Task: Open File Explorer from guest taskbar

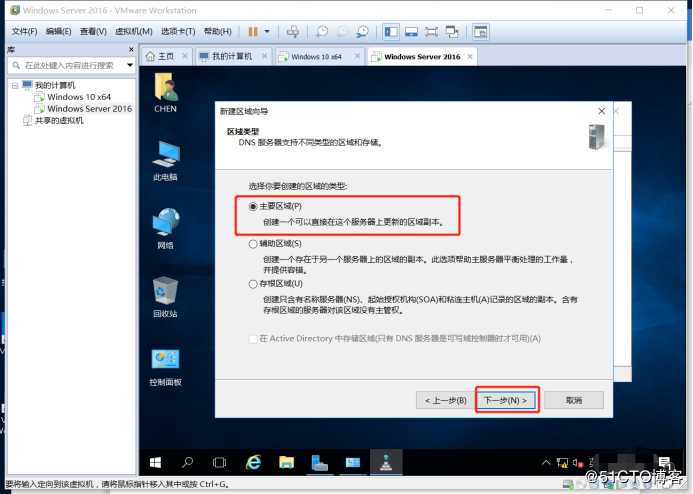Action: pos(286,463)
